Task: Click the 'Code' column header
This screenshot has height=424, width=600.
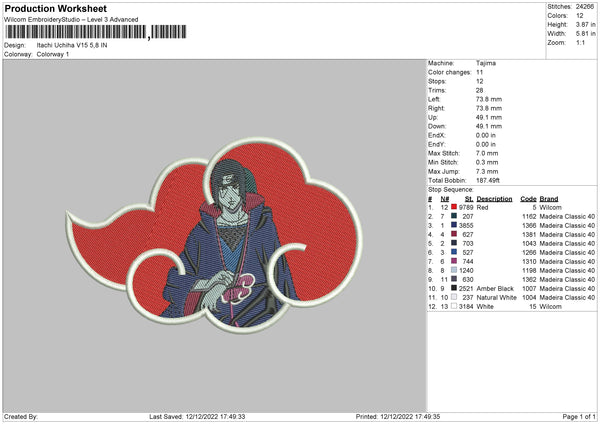Action: click(x=528, y=199)
